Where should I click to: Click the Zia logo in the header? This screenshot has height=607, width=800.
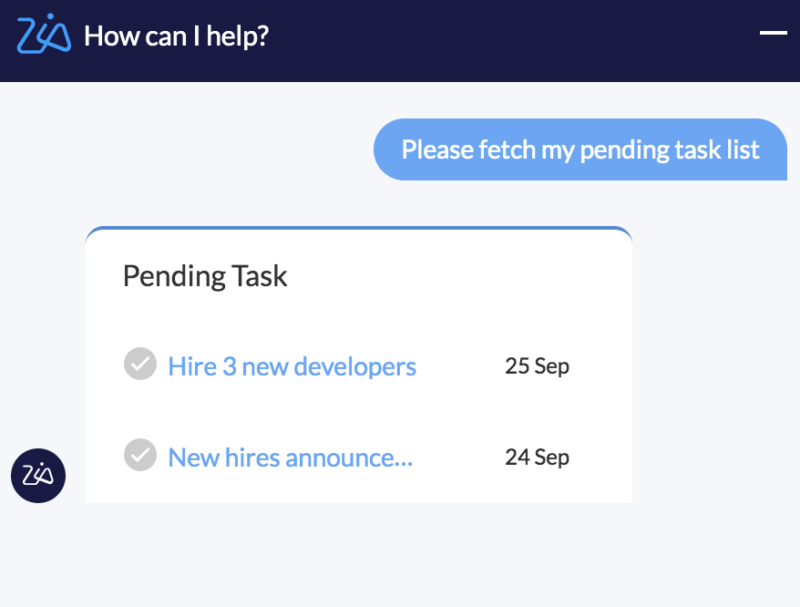click(x=43, y=36)
